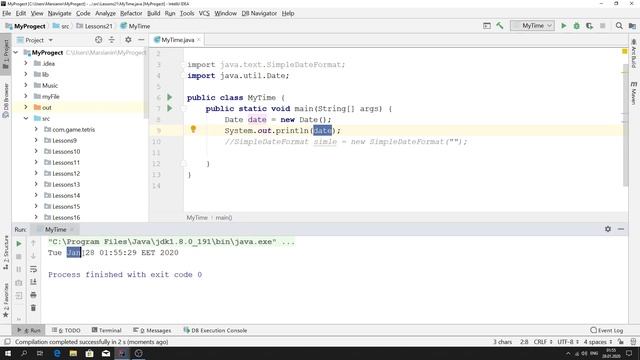640x360 pixels.
Task: Open the Build menu
Action: click(x=153, y=13)
